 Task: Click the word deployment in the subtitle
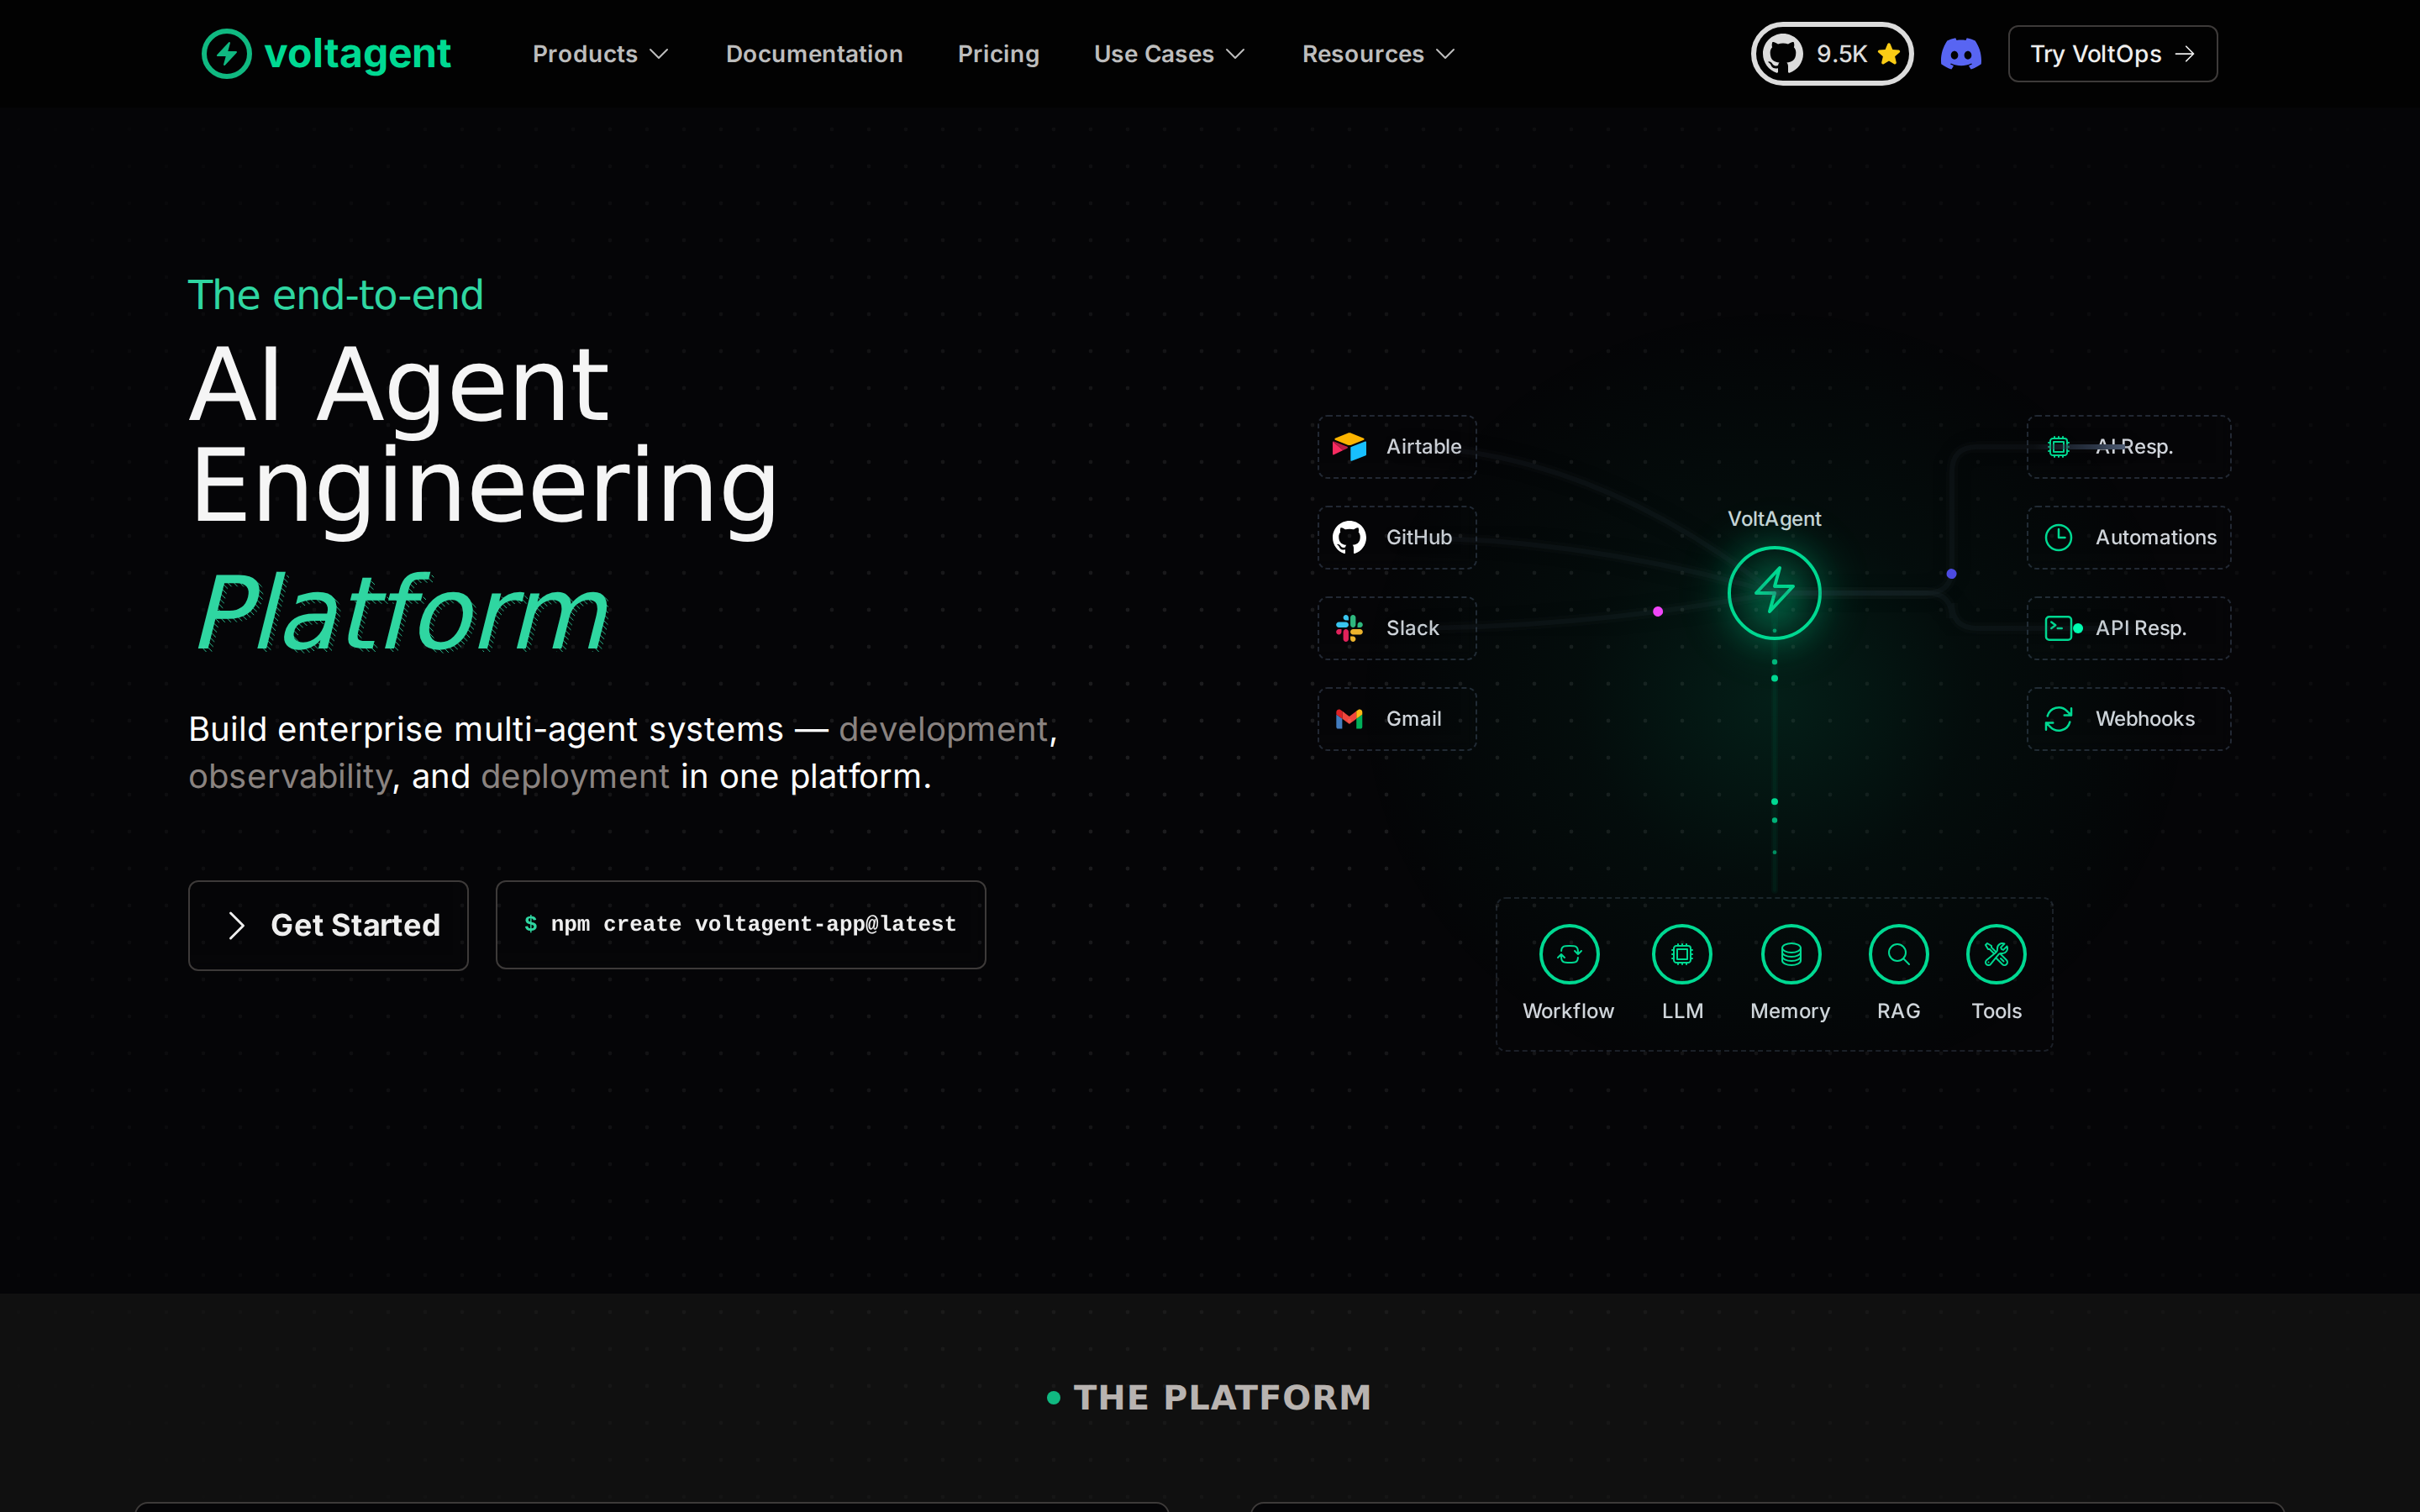point(575,777)
